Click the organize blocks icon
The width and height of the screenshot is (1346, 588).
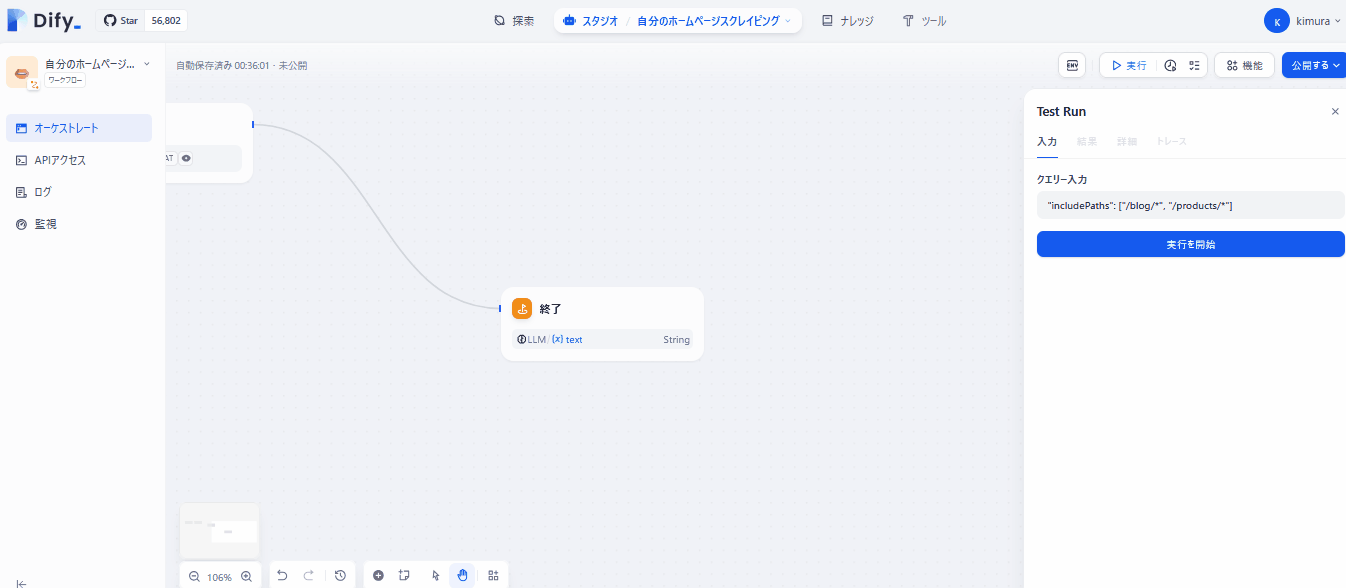pos(492,575)
